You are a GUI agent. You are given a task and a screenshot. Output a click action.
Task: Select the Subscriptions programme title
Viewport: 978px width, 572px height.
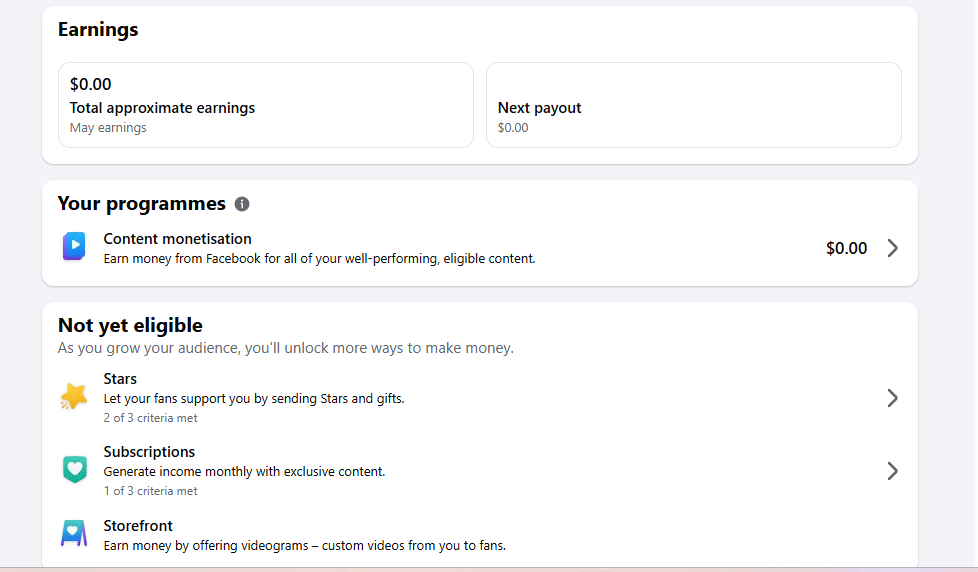(x=149, y=452)
